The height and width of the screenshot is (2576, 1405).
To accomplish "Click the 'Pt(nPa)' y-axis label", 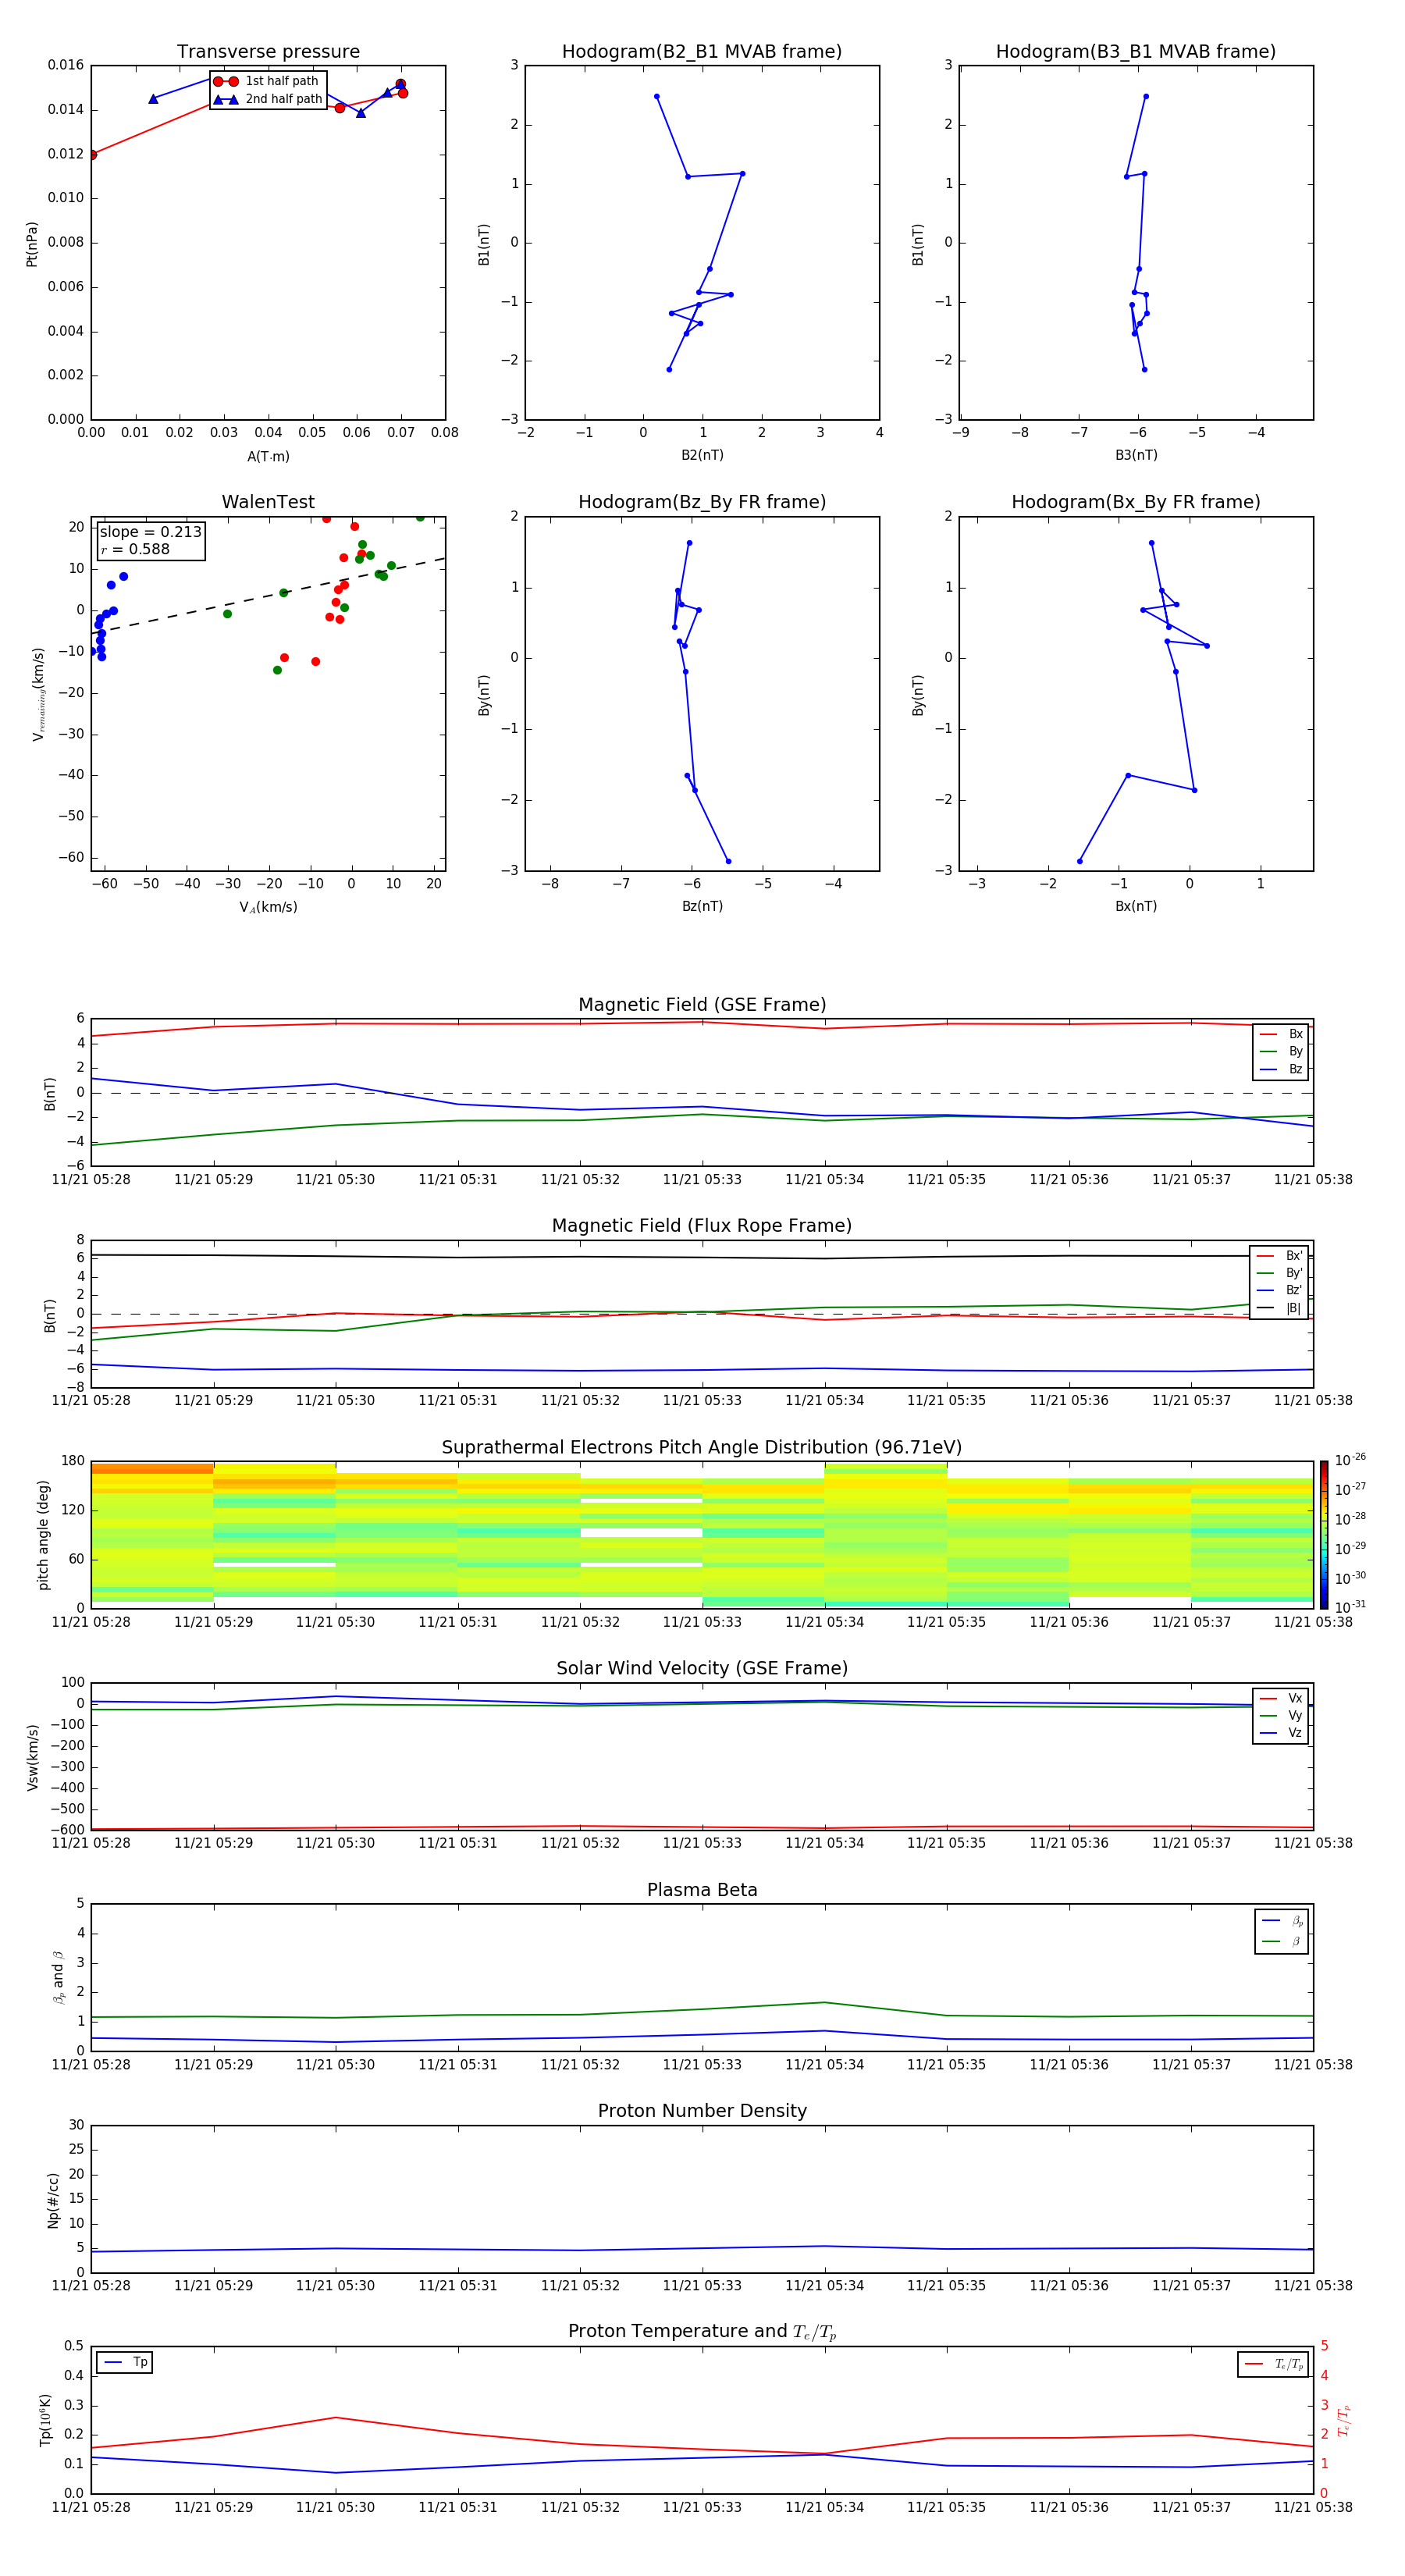I will coord(32,244).
